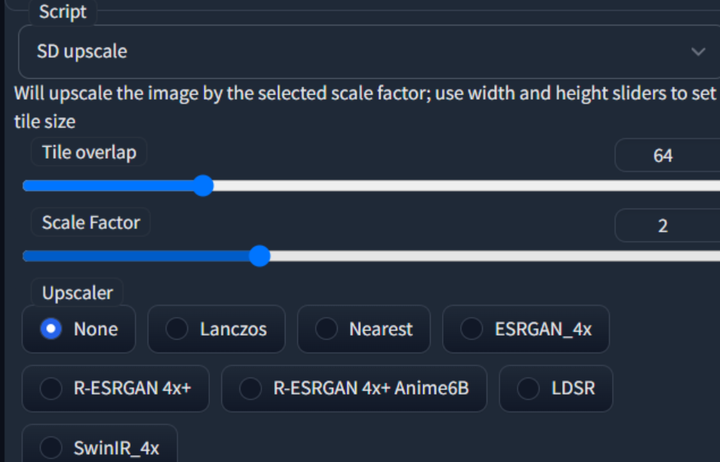Select the R-ESRGAN 4x+ radio button
The height and width of the screenshot is (462, 720).
tap(51, 388)
